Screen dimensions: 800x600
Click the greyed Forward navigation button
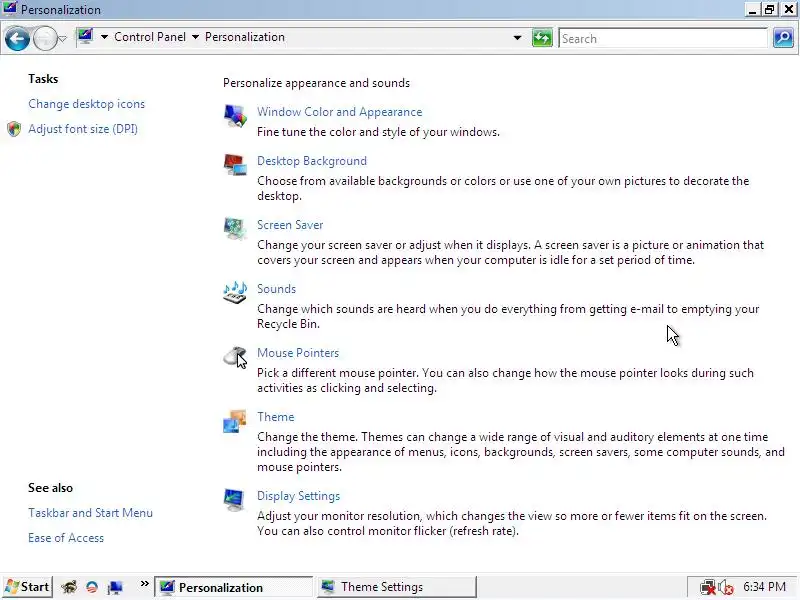pyautogui.click(x=45, y=39)
